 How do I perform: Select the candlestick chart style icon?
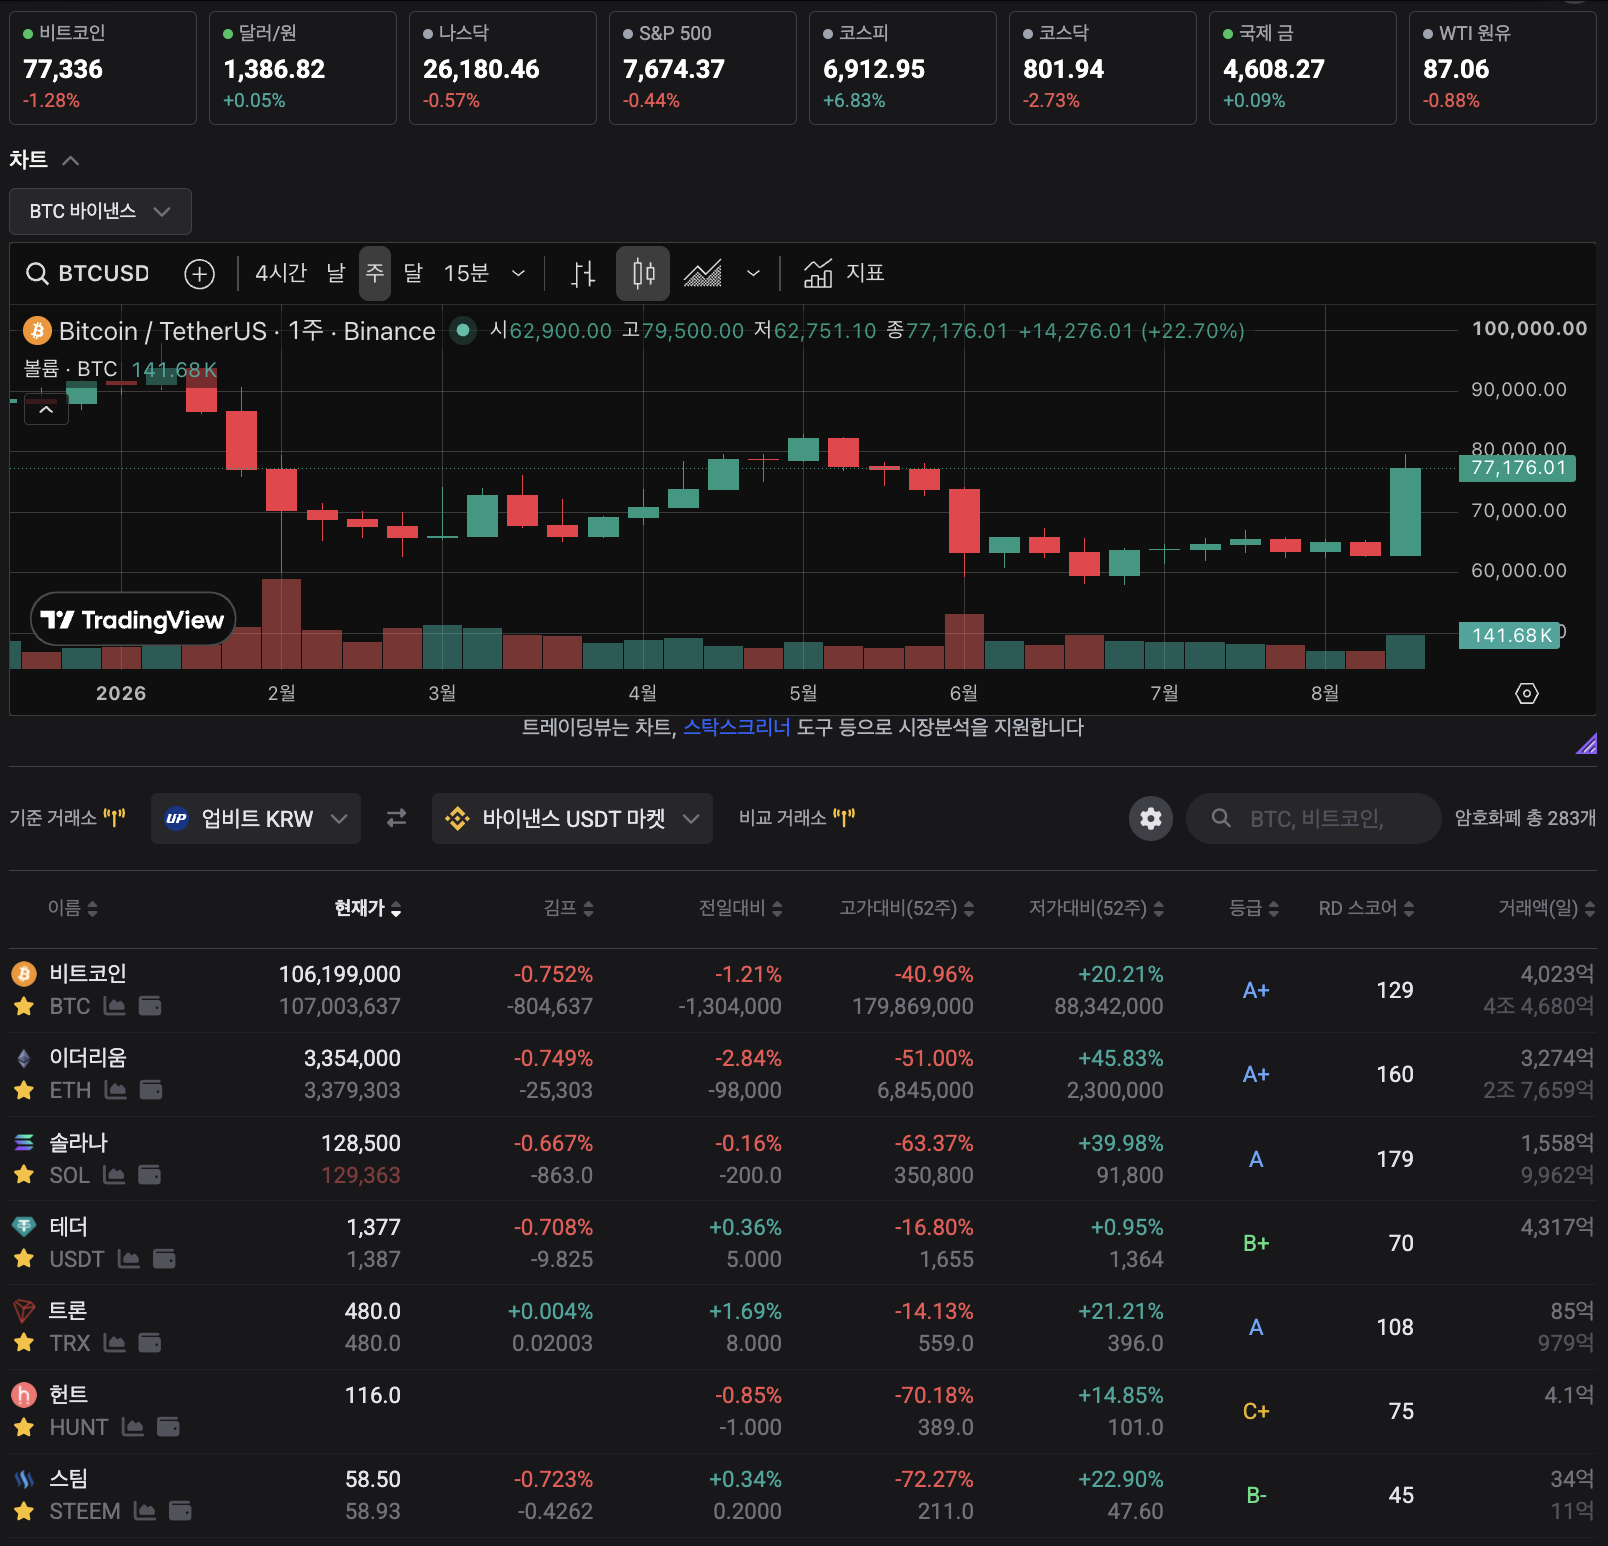[643, 273]
